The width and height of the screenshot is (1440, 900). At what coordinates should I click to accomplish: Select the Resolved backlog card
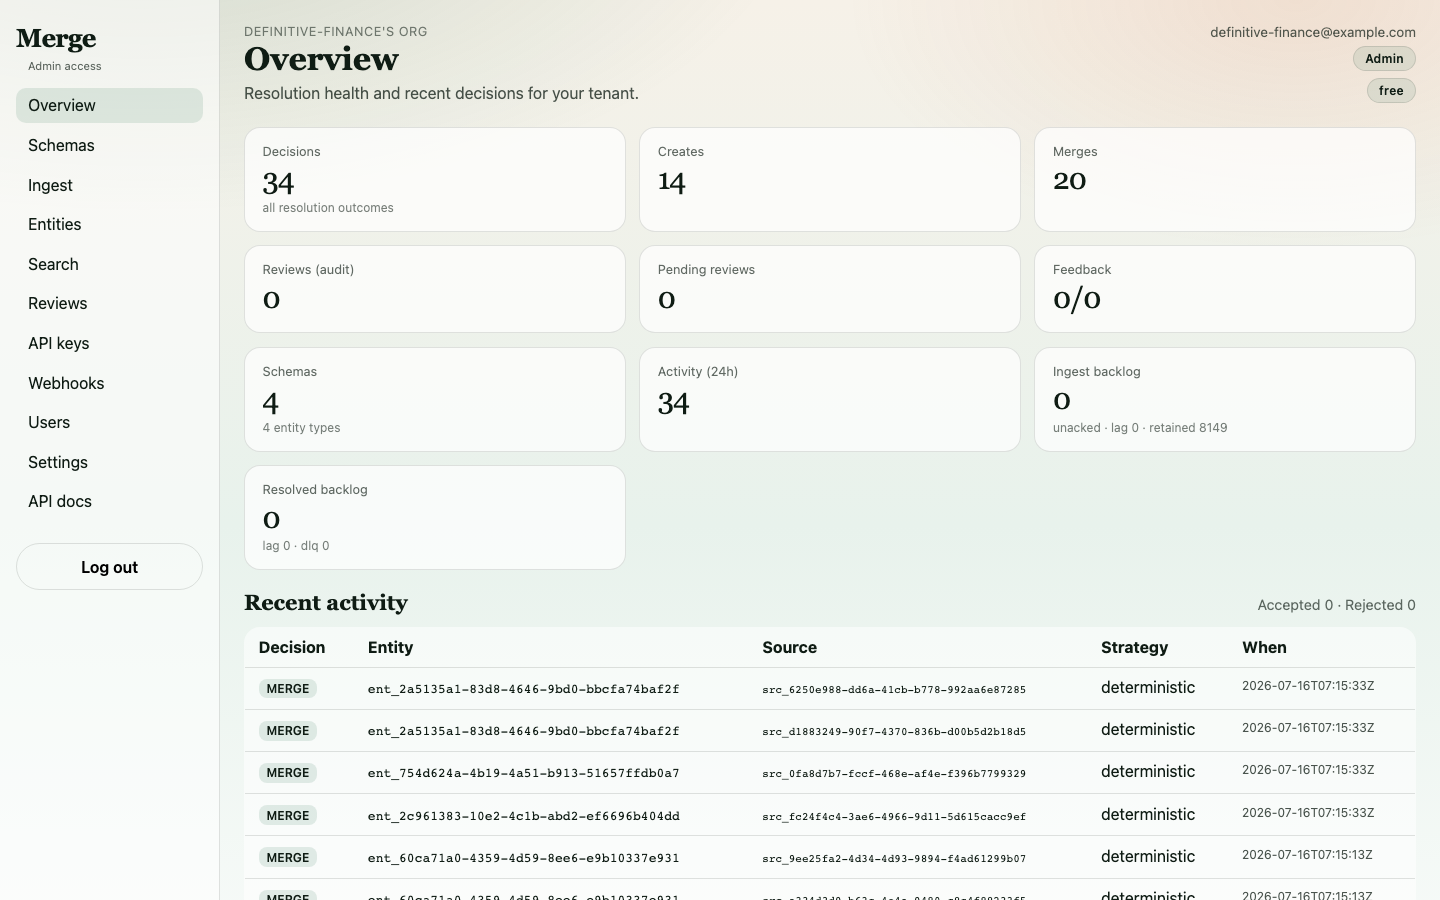tap(435, 517)
